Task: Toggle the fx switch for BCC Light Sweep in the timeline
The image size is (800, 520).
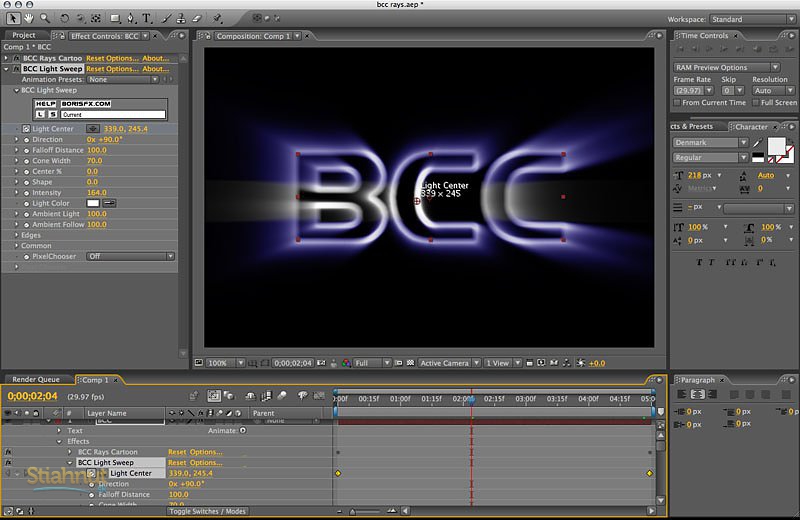Action: click(x=8, y=463)
